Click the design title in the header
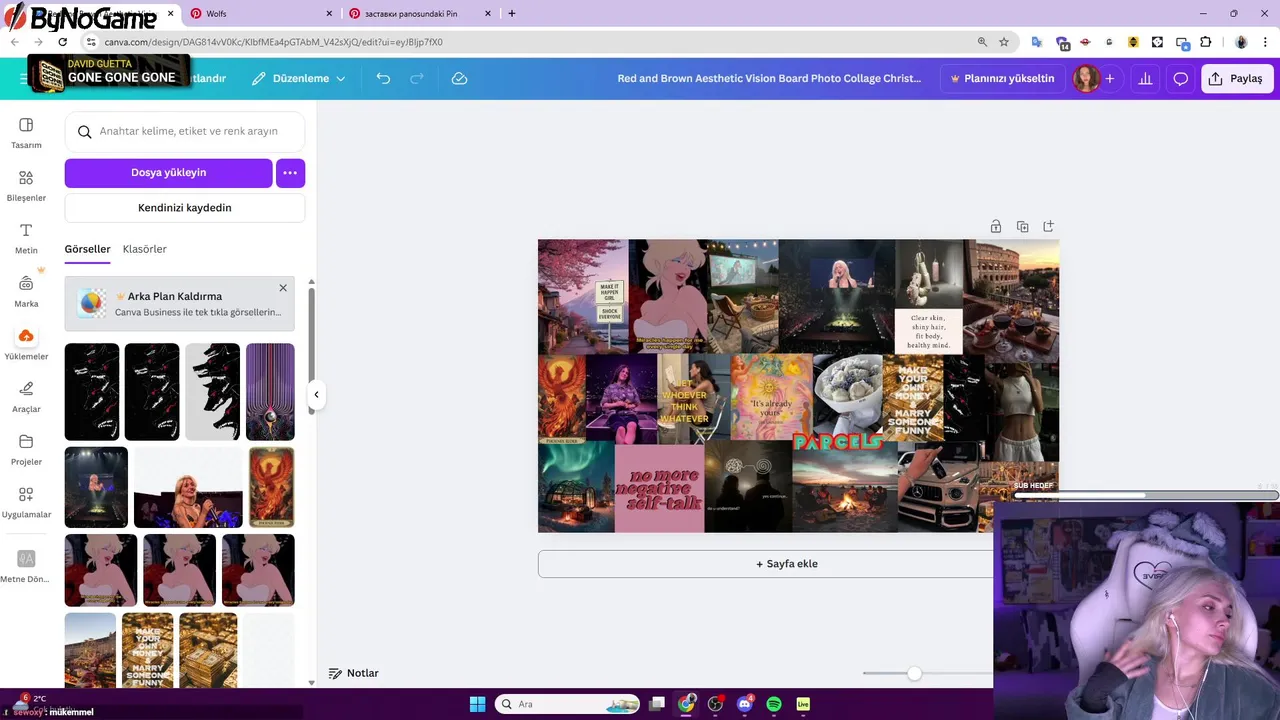 tap(769, 78)
